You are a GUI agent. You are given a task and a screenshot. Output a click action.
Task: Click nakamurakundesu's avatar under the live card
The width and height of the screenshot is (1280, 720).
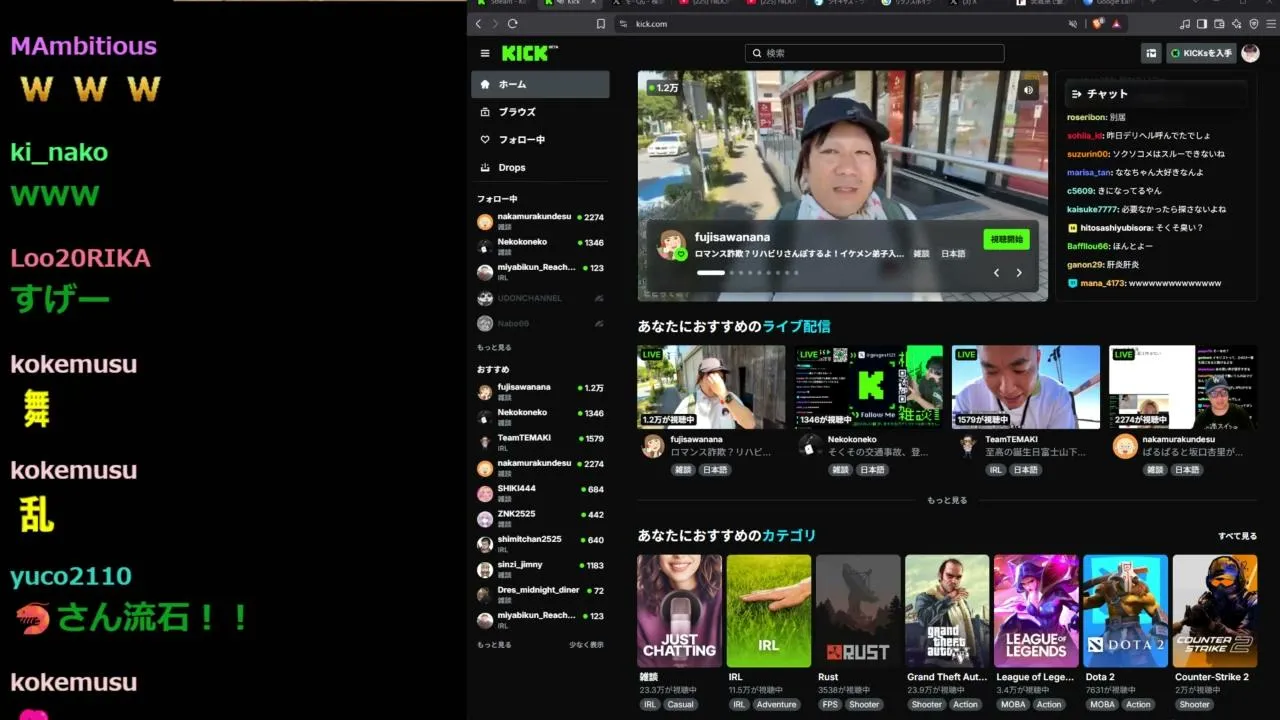(x=1125, y=446)
